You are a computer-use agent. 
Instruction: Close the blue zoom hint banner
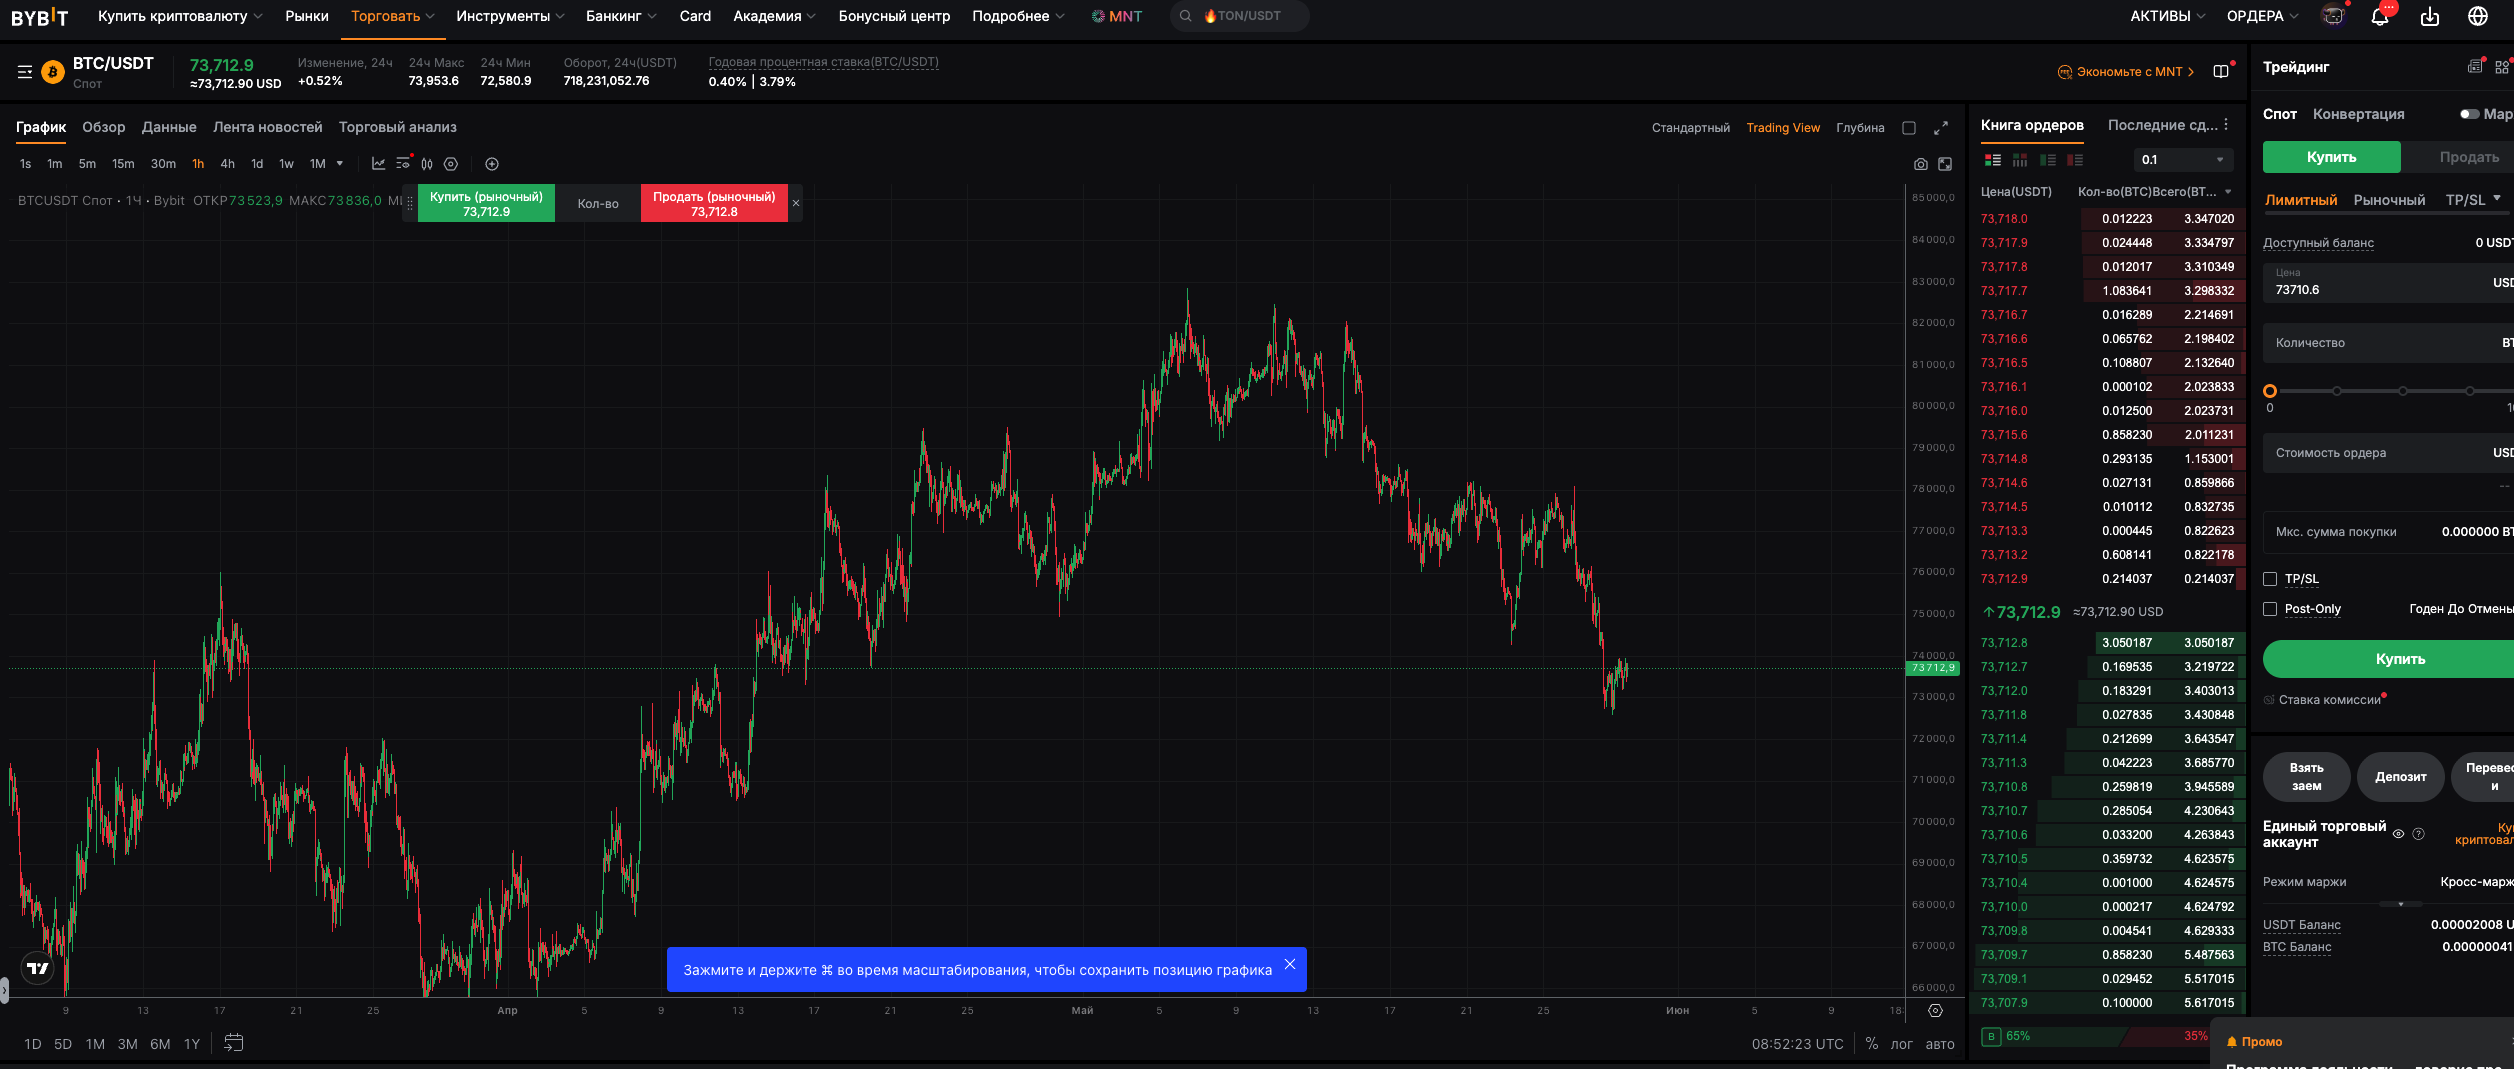pyautogui.click(x=1290, y=965)
